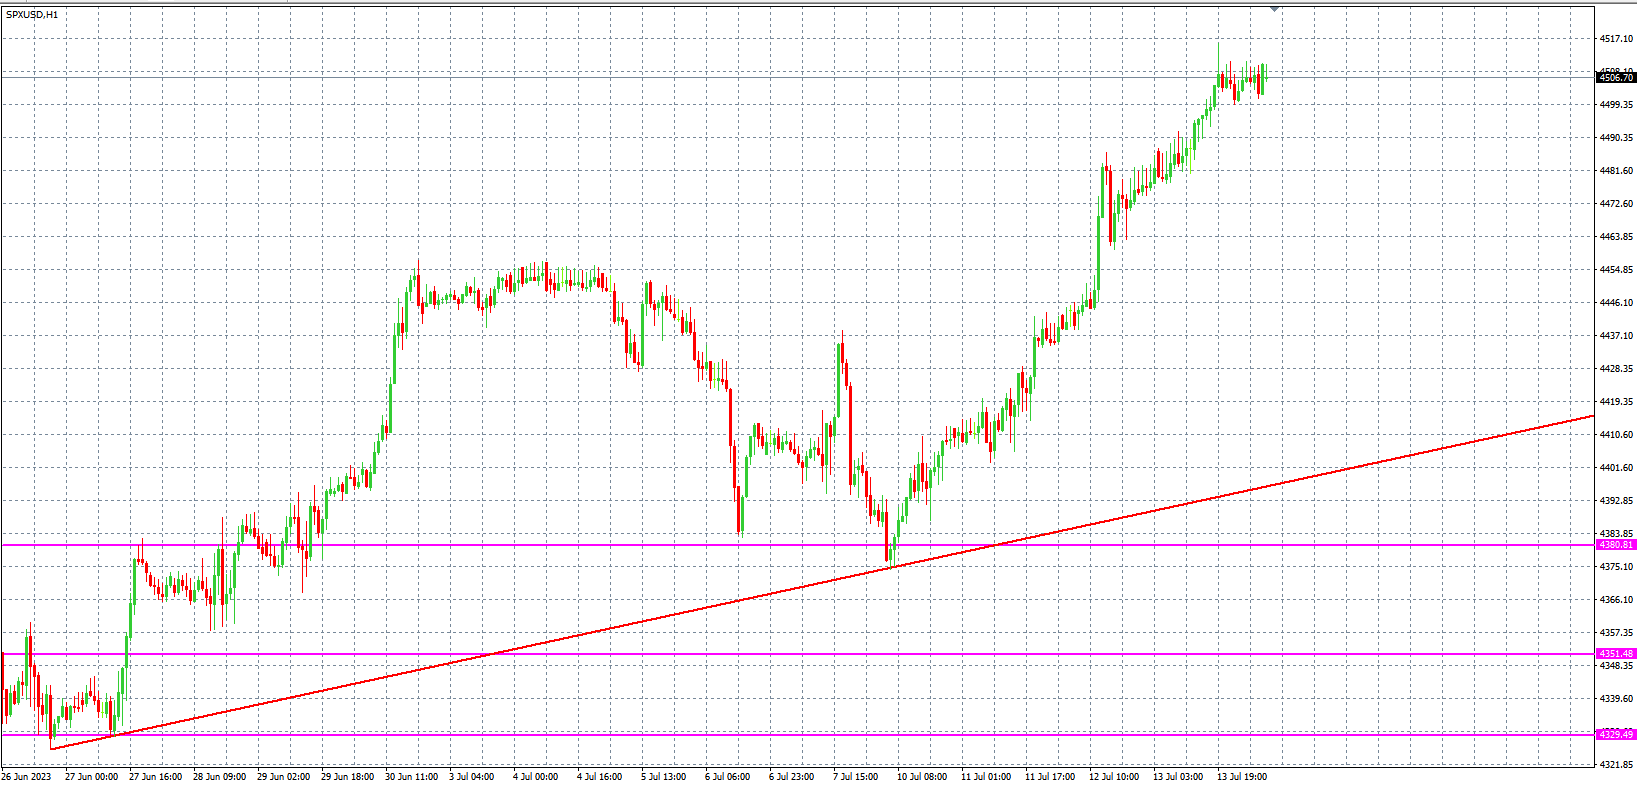
Task: Click the 4351.48 magenta price tag
Action: tap(1615, 654)
